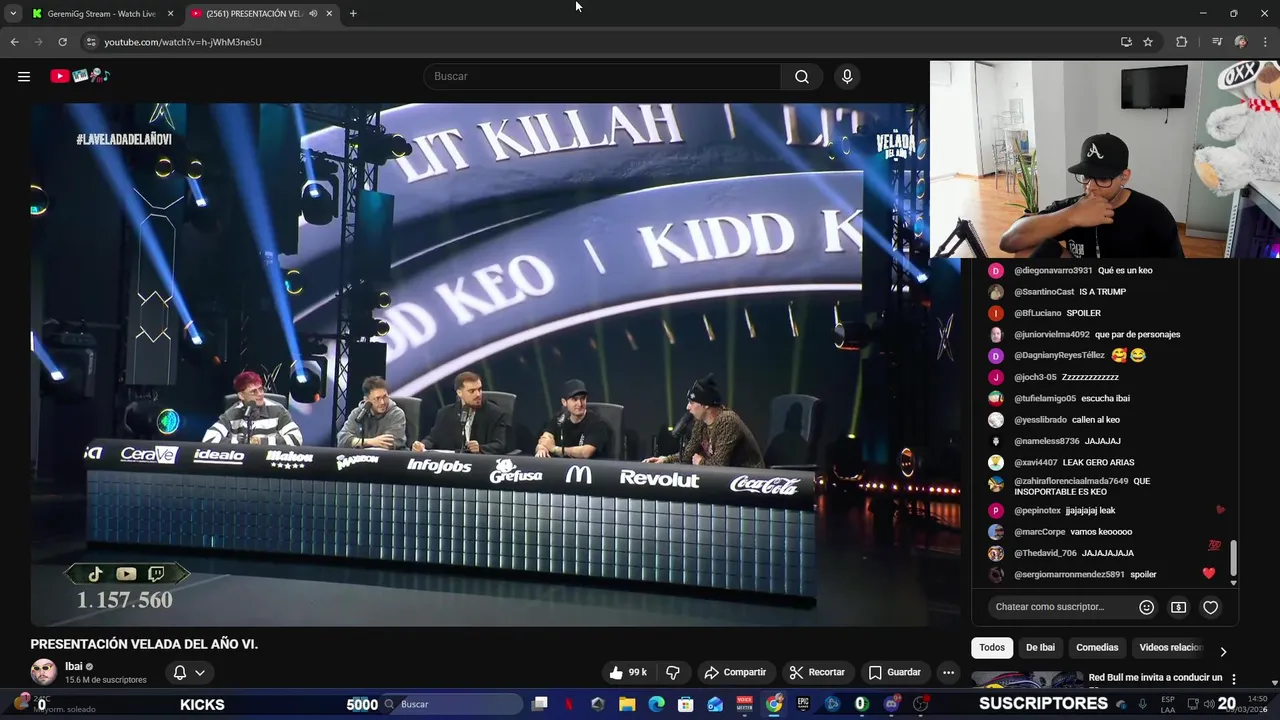Click the video title PRESENTACIÓN VELADA DEL AÑO VI

[144, 644]
